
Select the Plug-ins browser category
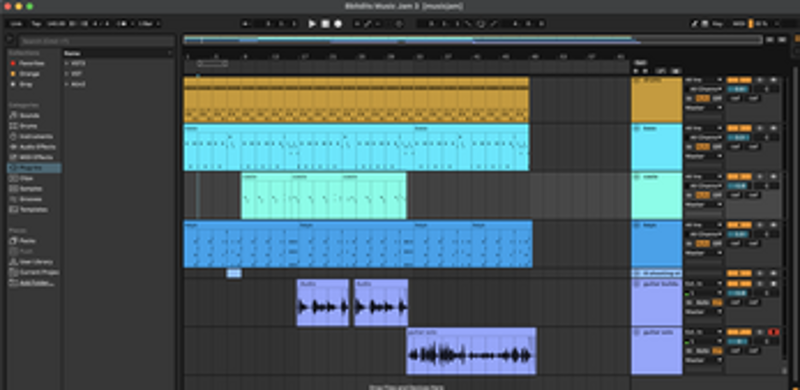click(34, 168)
